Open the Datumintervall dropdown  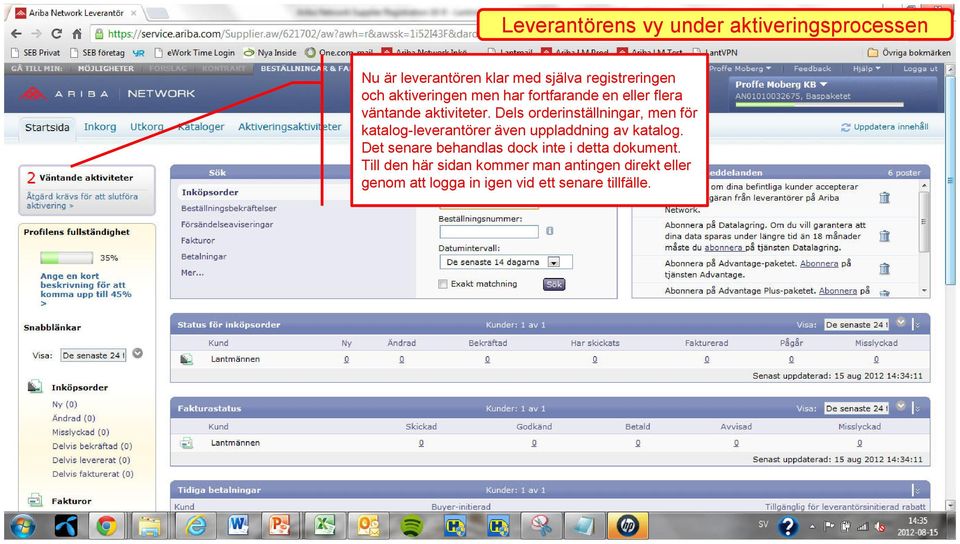(553, 262)
